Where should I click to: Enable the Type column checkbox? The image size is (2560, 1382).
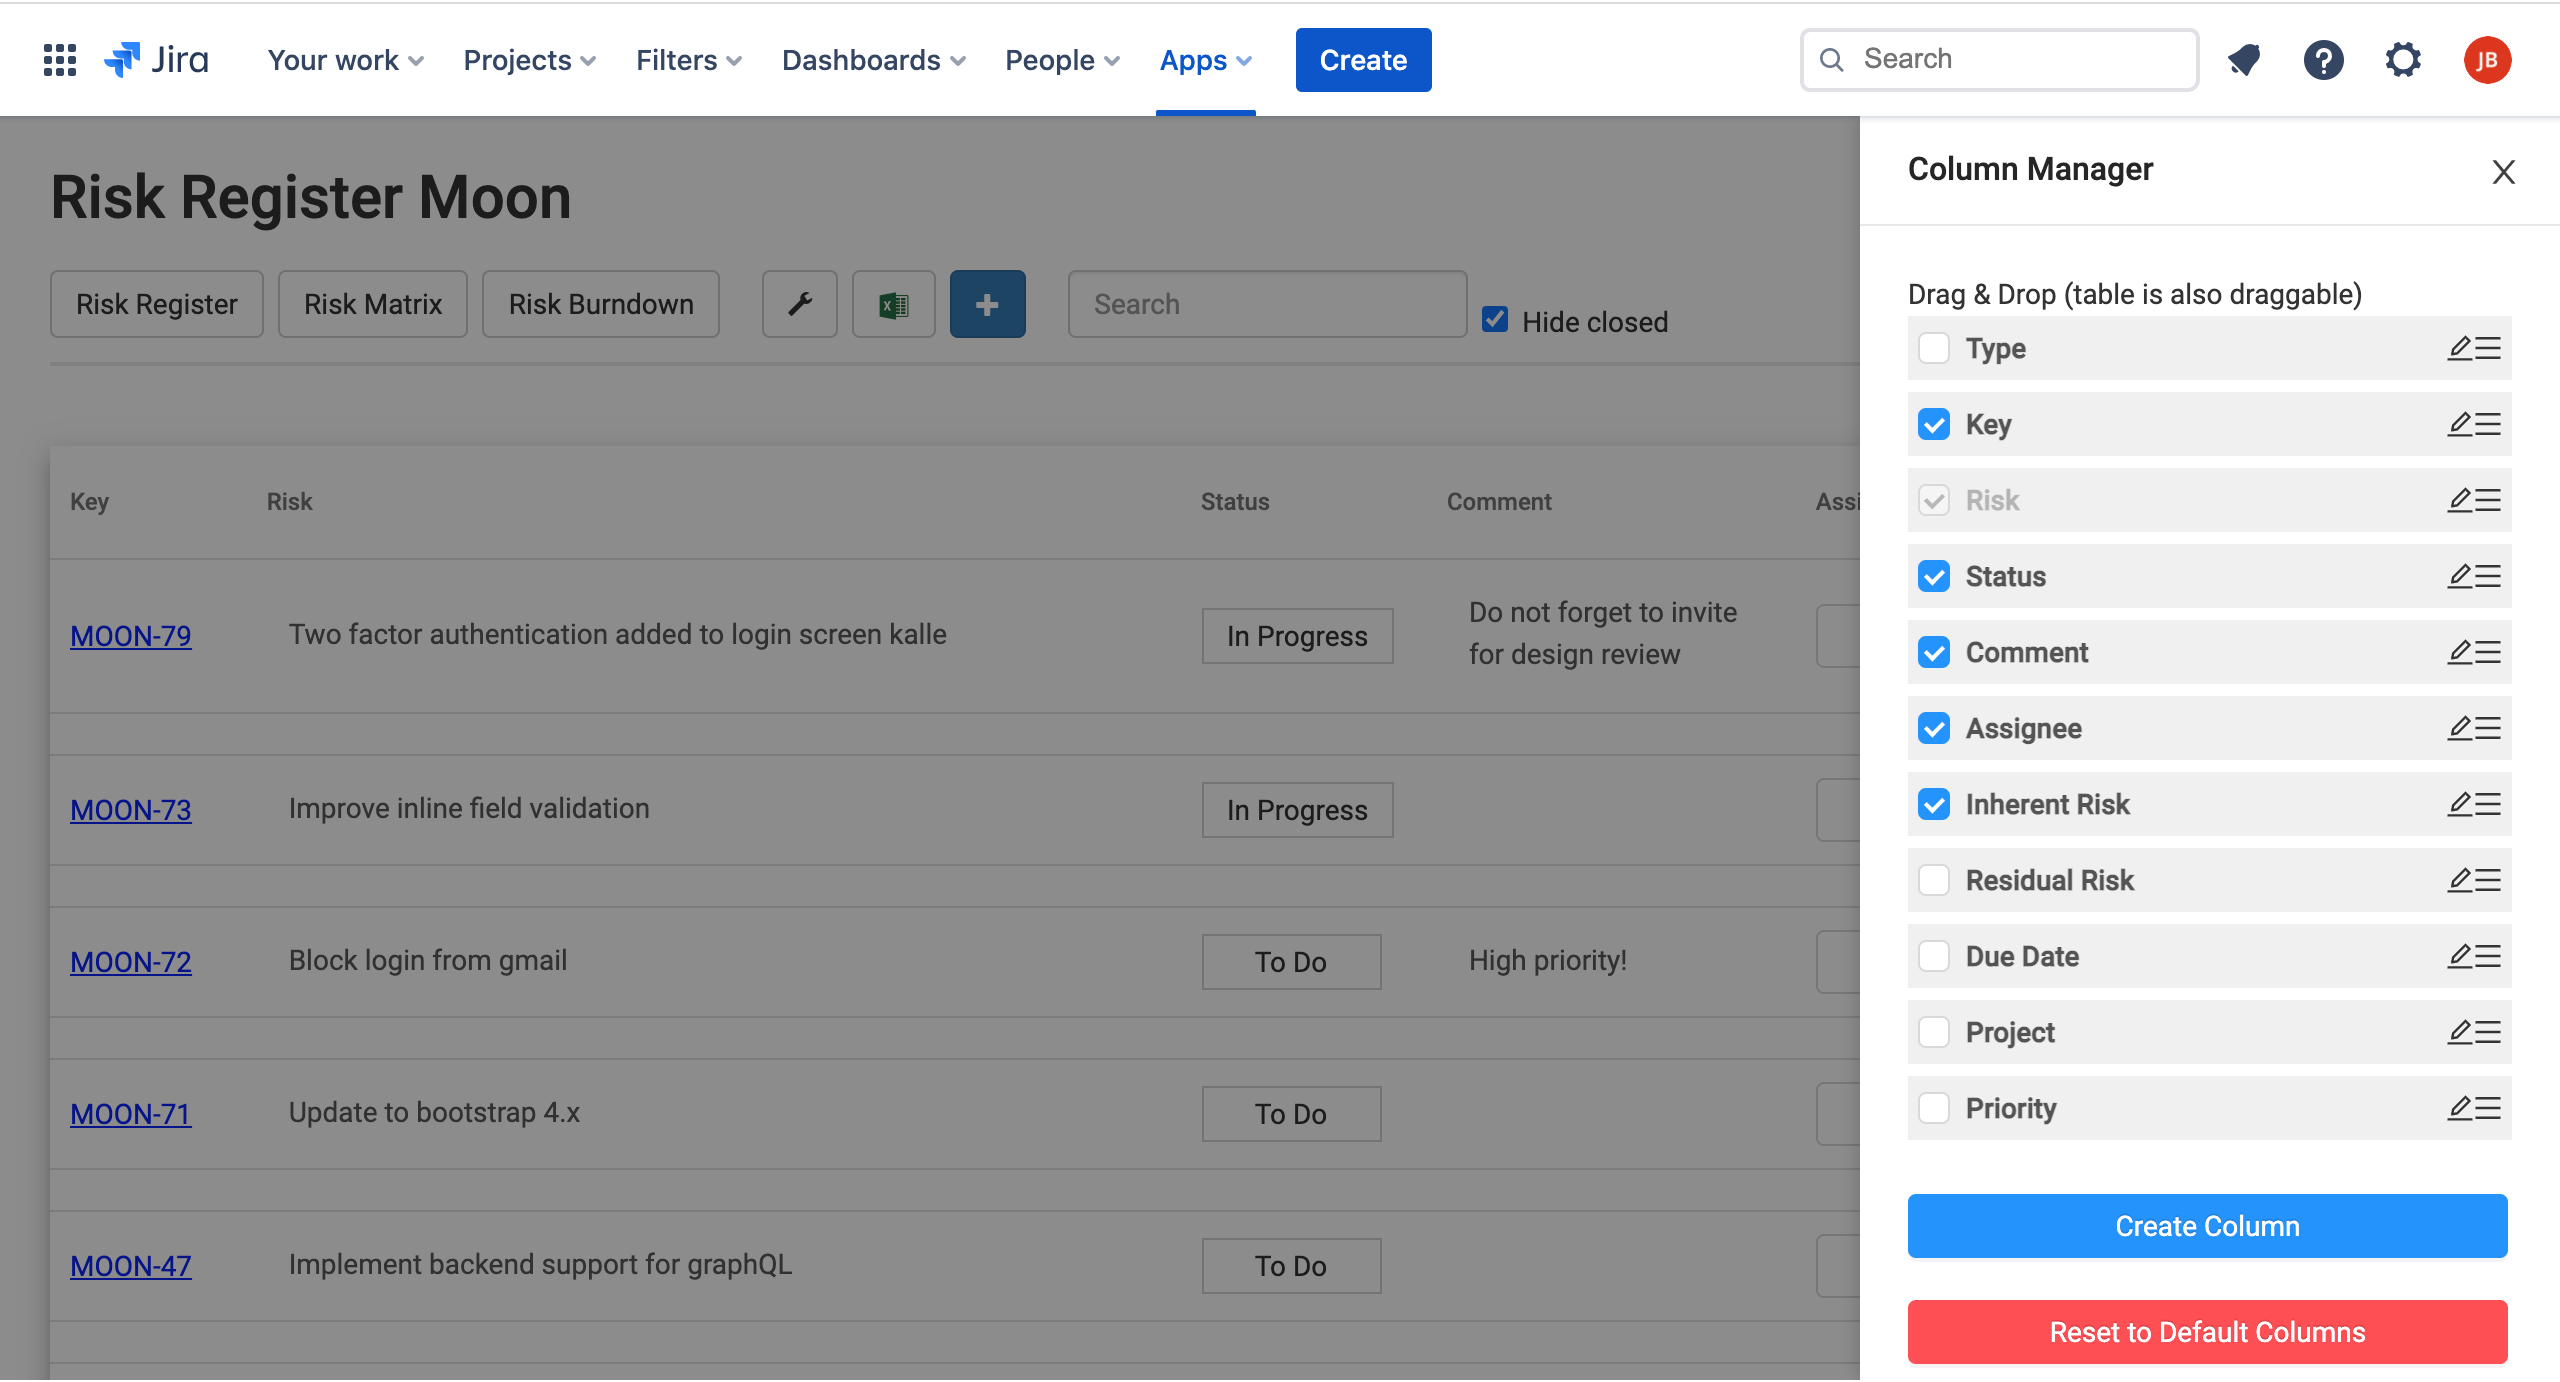[x=1934, y=348]
